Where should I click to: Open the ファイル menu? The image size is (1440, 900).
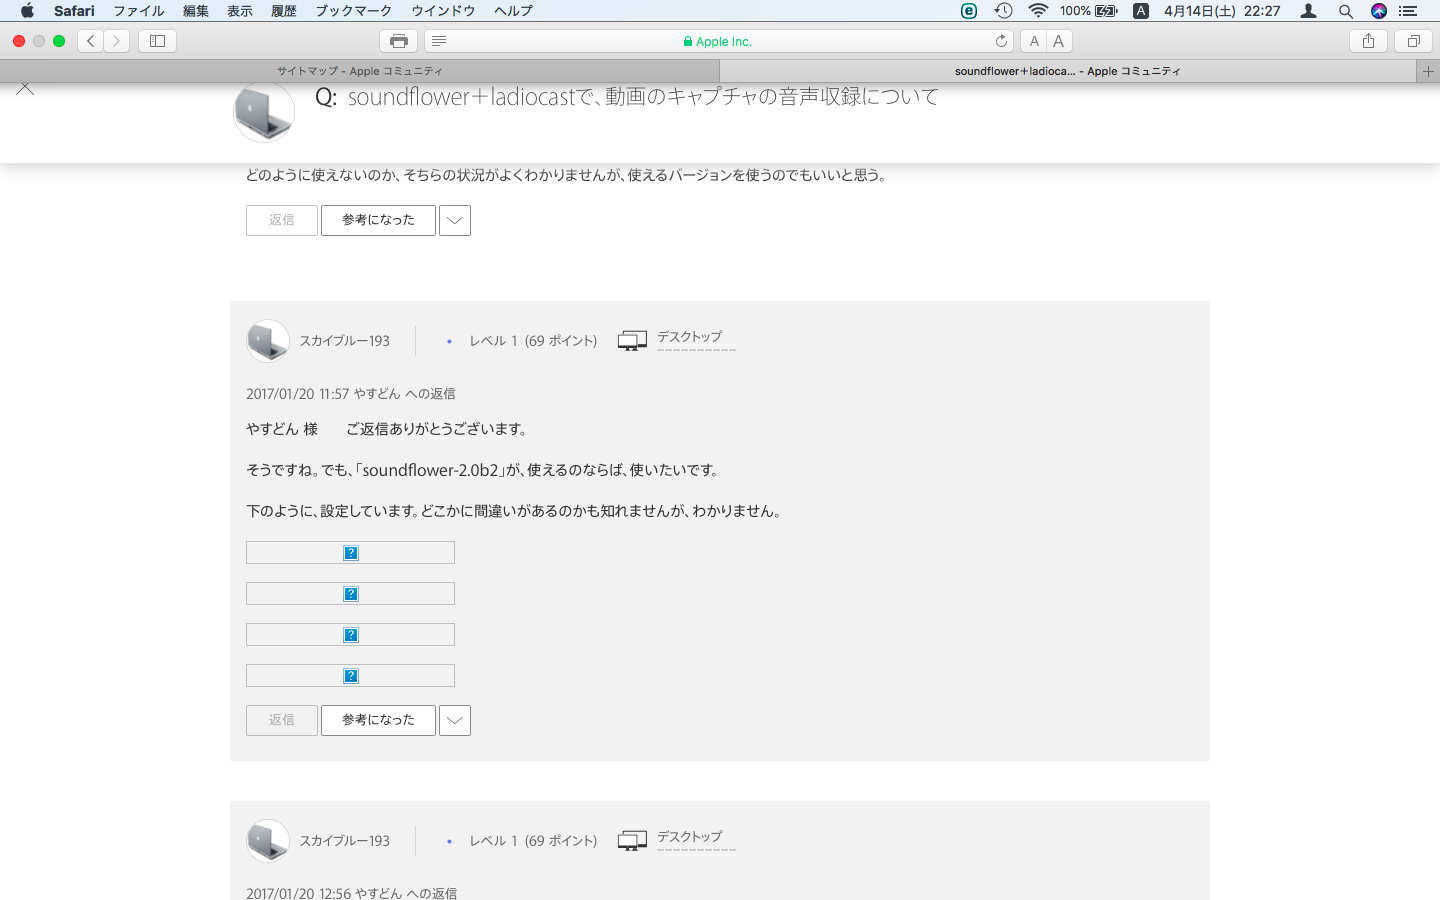(139, 11)
